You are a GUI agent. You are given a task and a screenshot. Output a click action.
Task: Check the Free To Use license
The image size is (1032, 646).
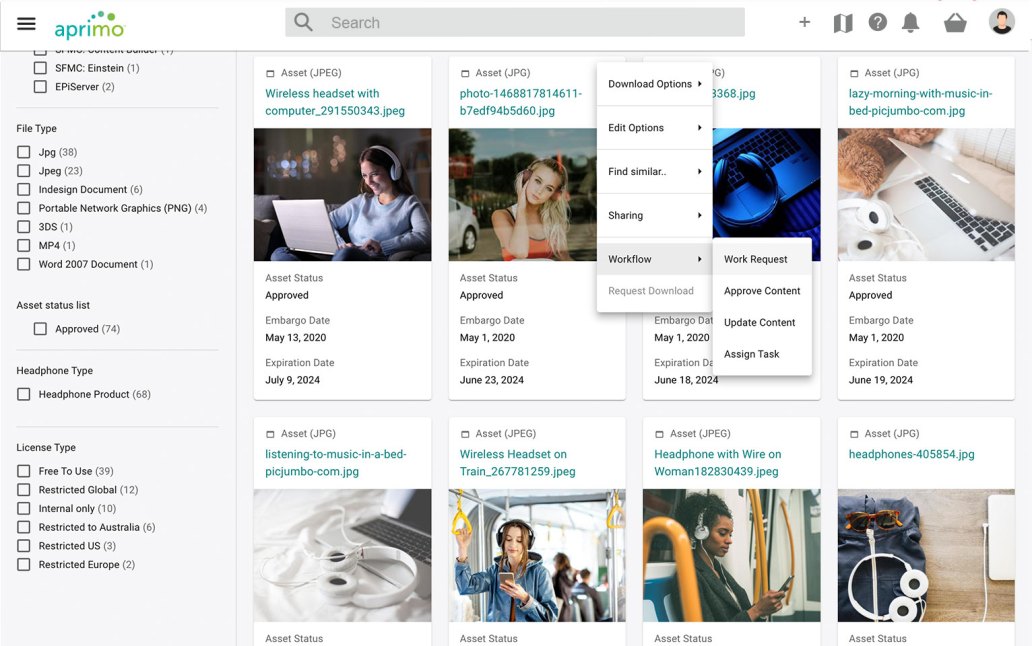point(24,471)
